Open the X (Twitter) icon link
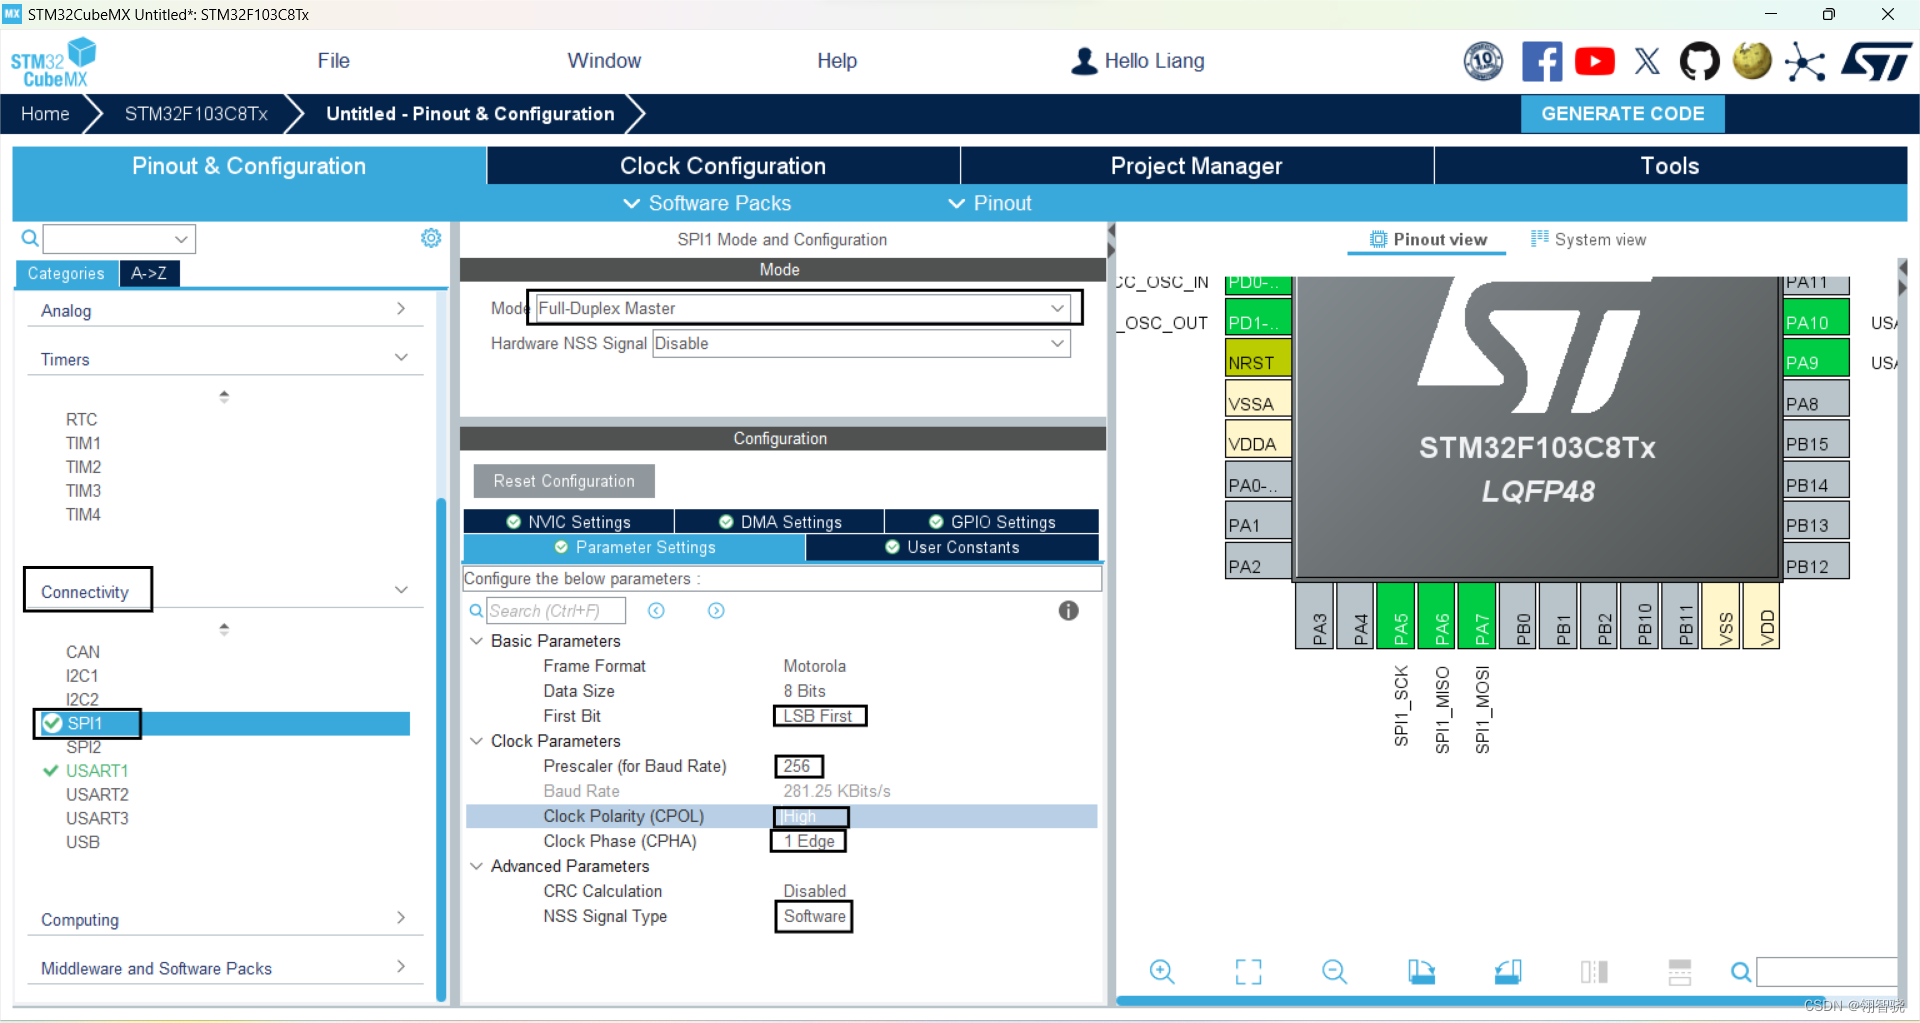Image resolution: width=1920 pixels, height=1023 pixels. click(x=1647, y=62)
